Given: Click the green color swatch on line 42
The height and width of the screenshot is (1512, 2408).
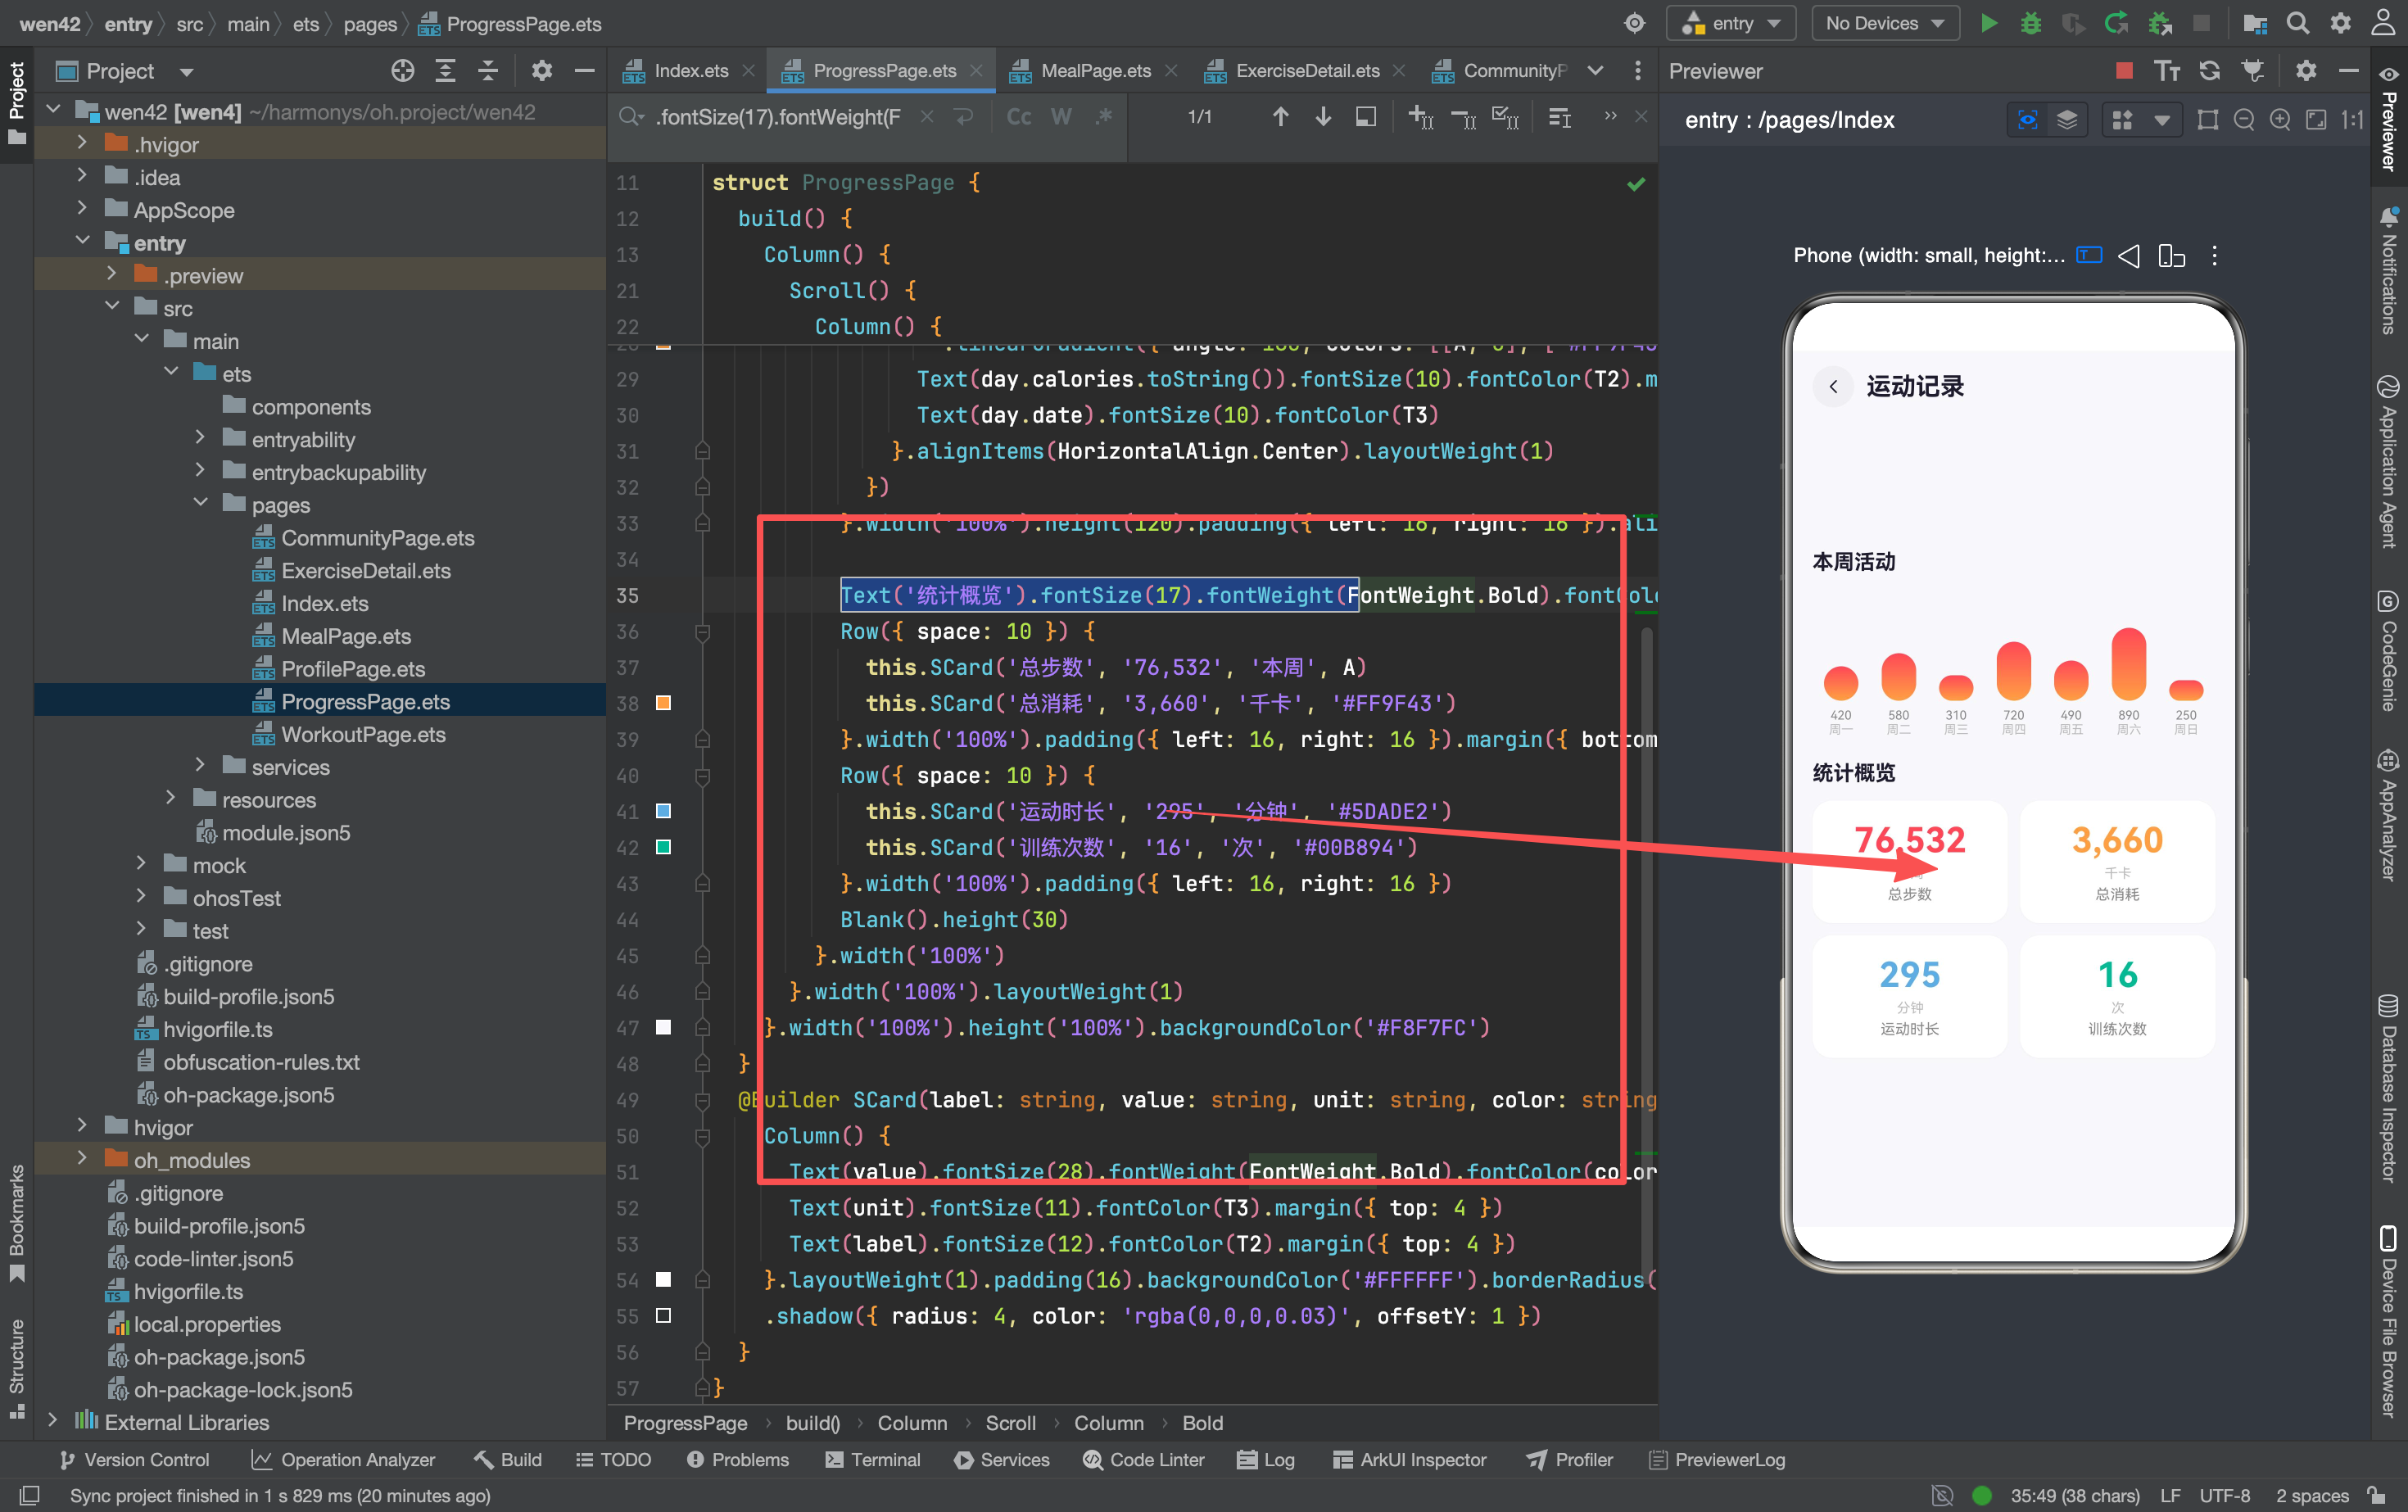Looking at the screenshot, I should coord(663,847).
